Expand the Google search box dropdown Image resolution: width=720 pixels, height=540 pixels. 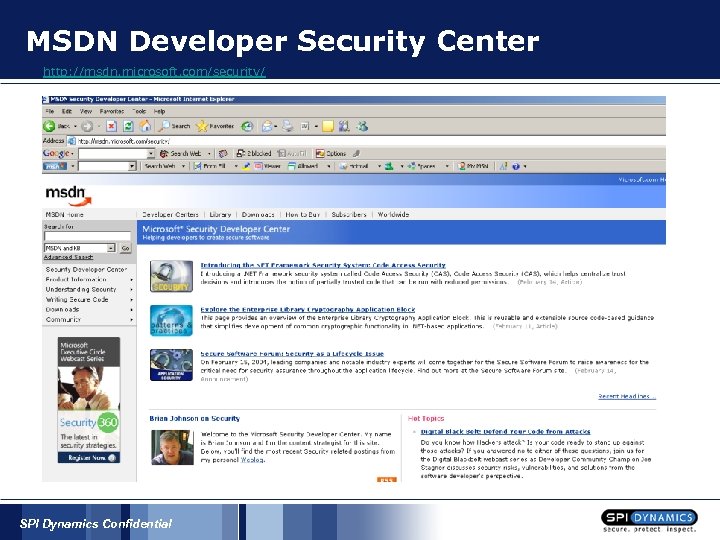coord(151,153)
